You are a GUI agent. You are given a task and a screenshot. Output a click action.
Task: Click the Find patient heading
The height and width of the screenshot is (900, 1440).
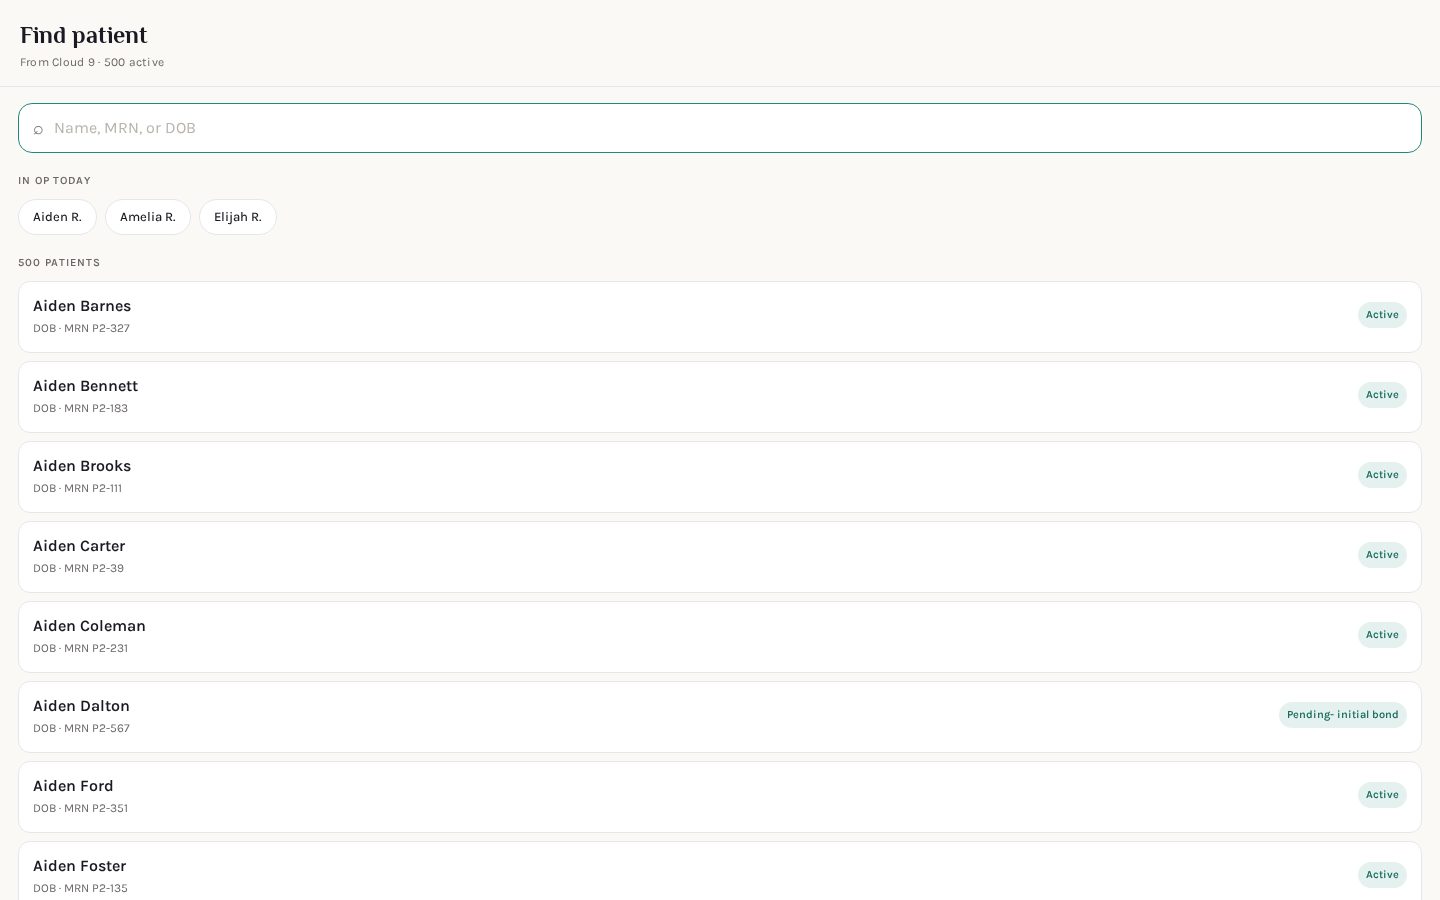point(83,35)
